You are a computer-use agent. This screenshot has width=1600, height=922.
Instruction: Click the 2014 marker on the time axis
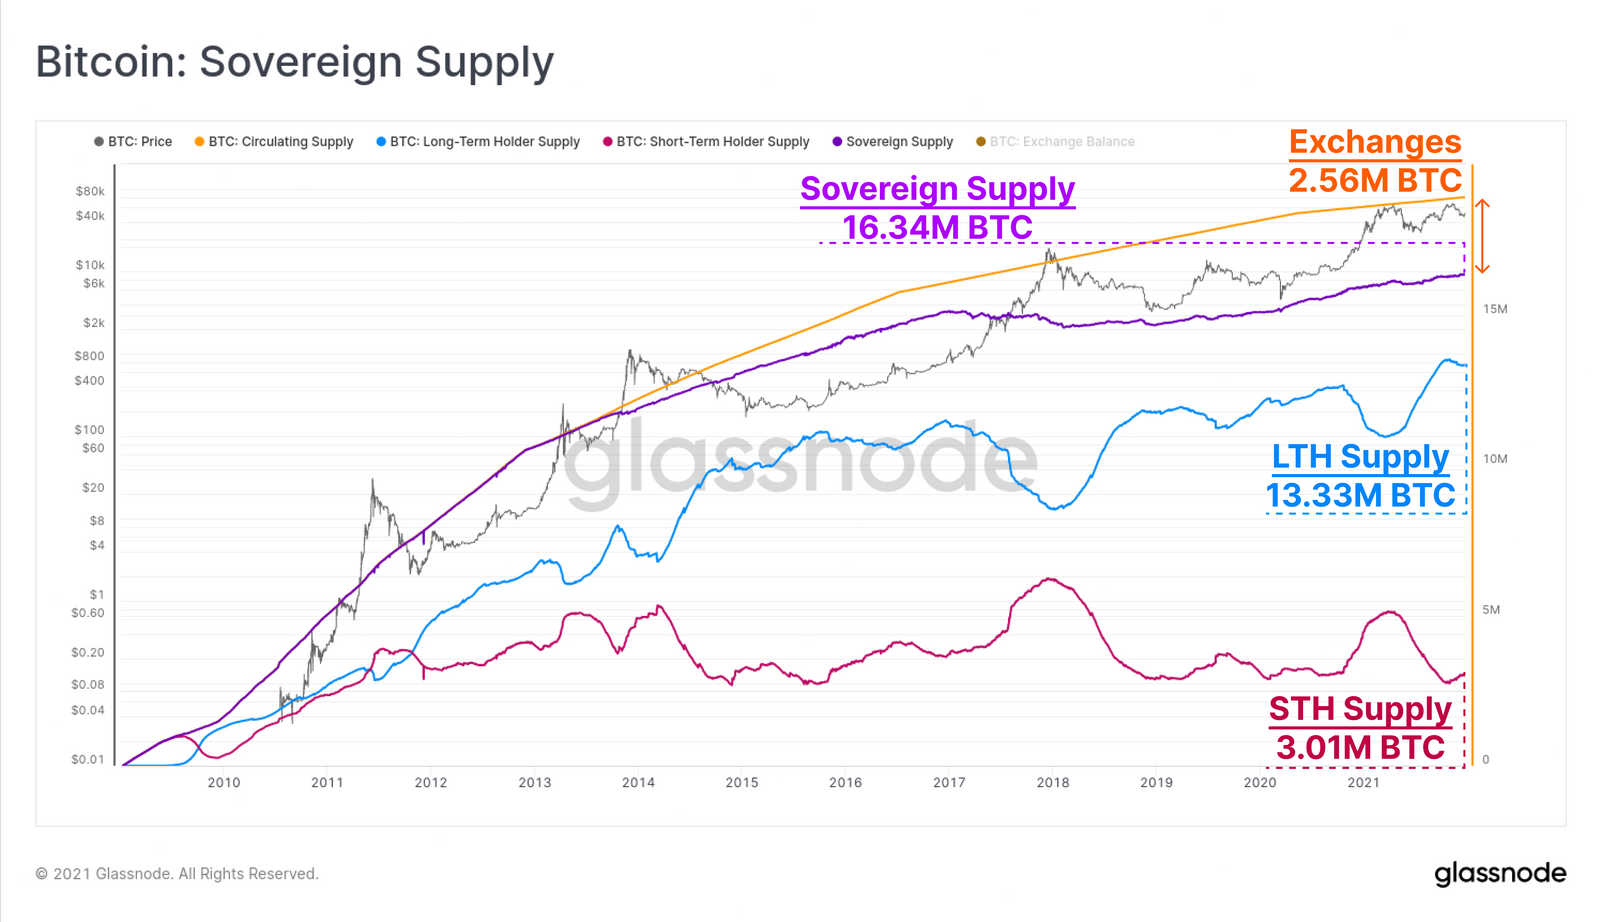(x=638, y=783)
